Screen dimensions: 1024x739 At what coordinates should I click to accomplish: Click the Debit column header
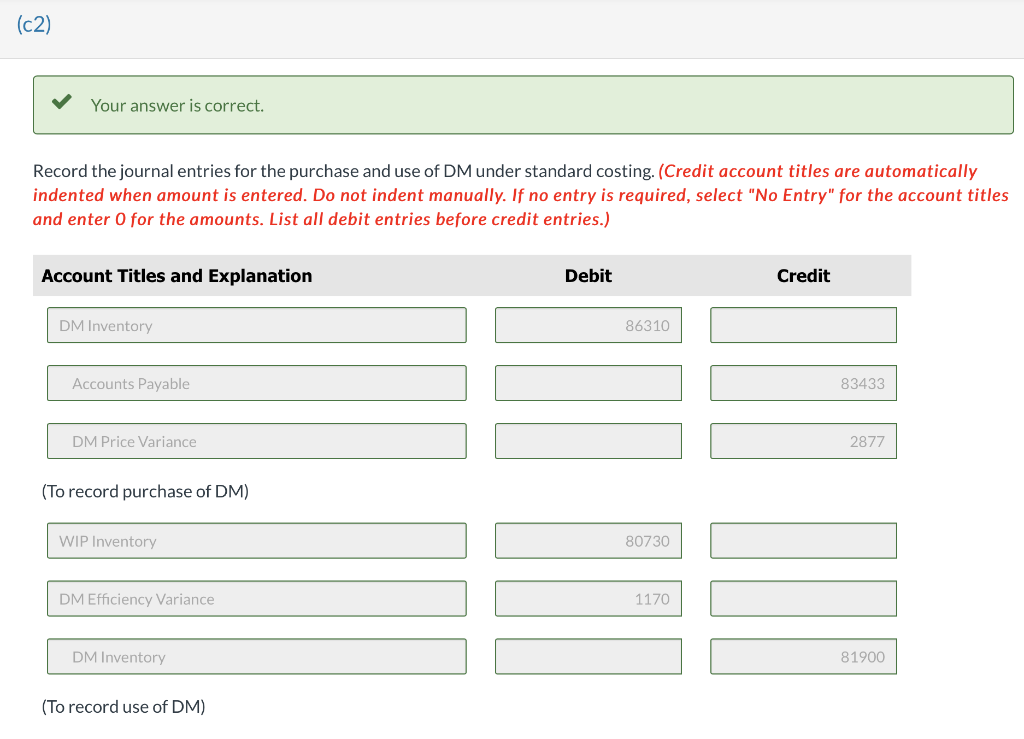pyautogui.click(x=588, y=276)
